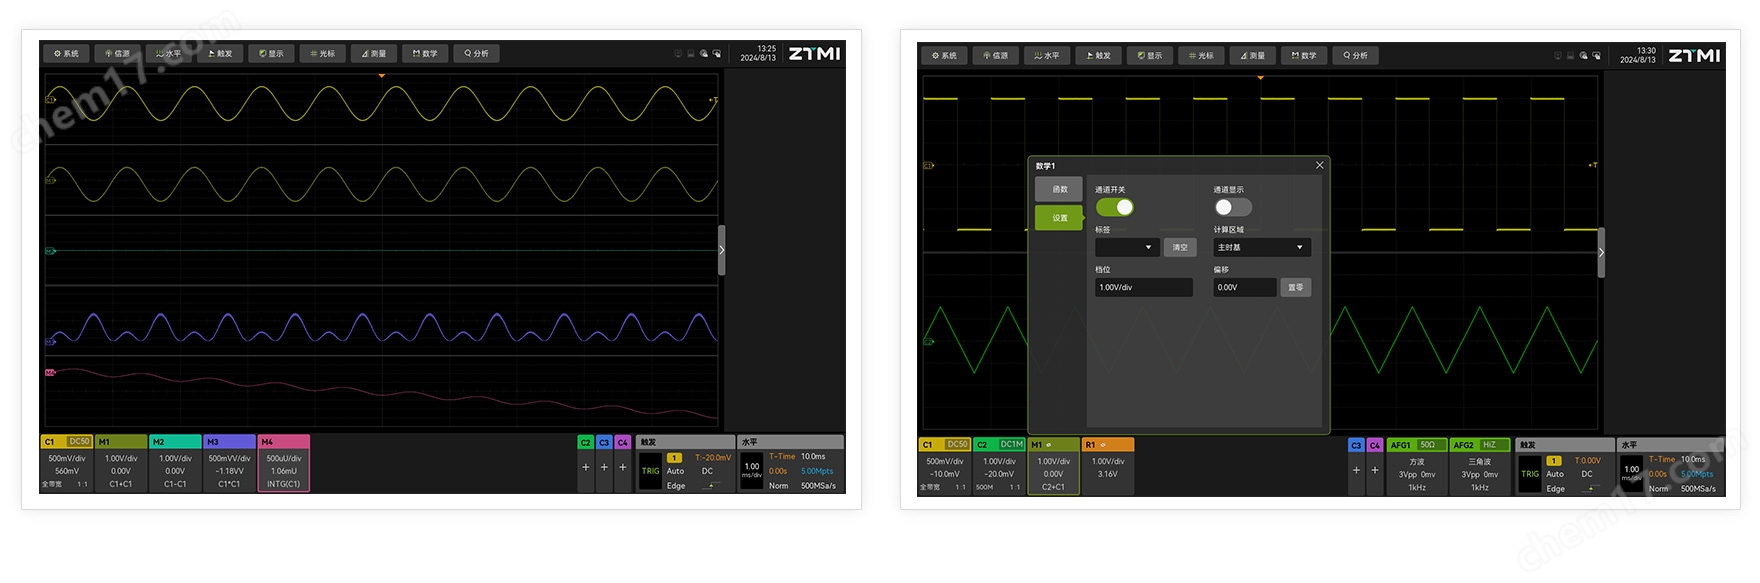Select M1 C2+C1 card in right screen

click(x=1054, y=466)
